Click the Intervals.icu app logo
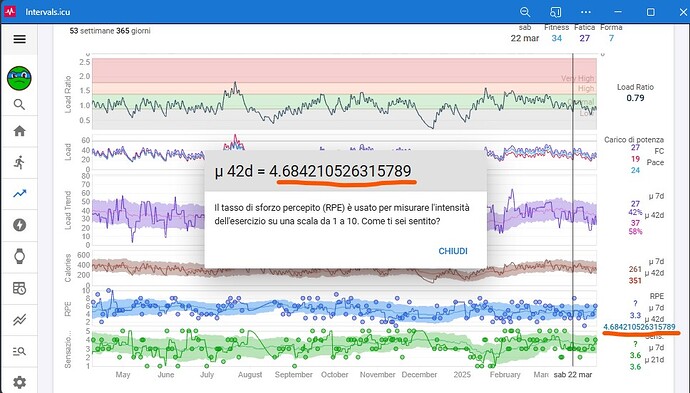Screen dimensions: 690x393 (10, 11)
